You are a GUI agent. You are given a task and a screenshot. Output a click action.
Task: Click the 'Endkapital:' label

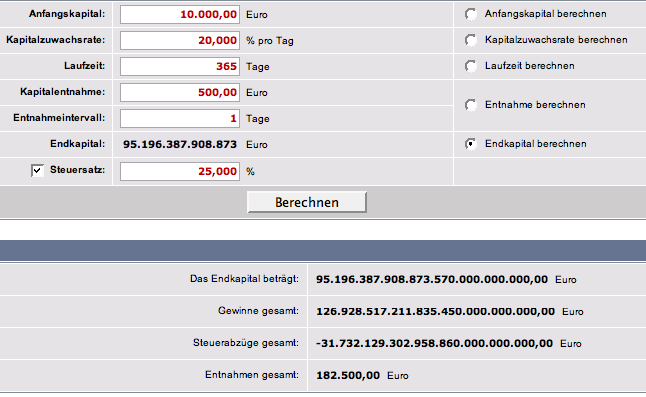point(78,144)
